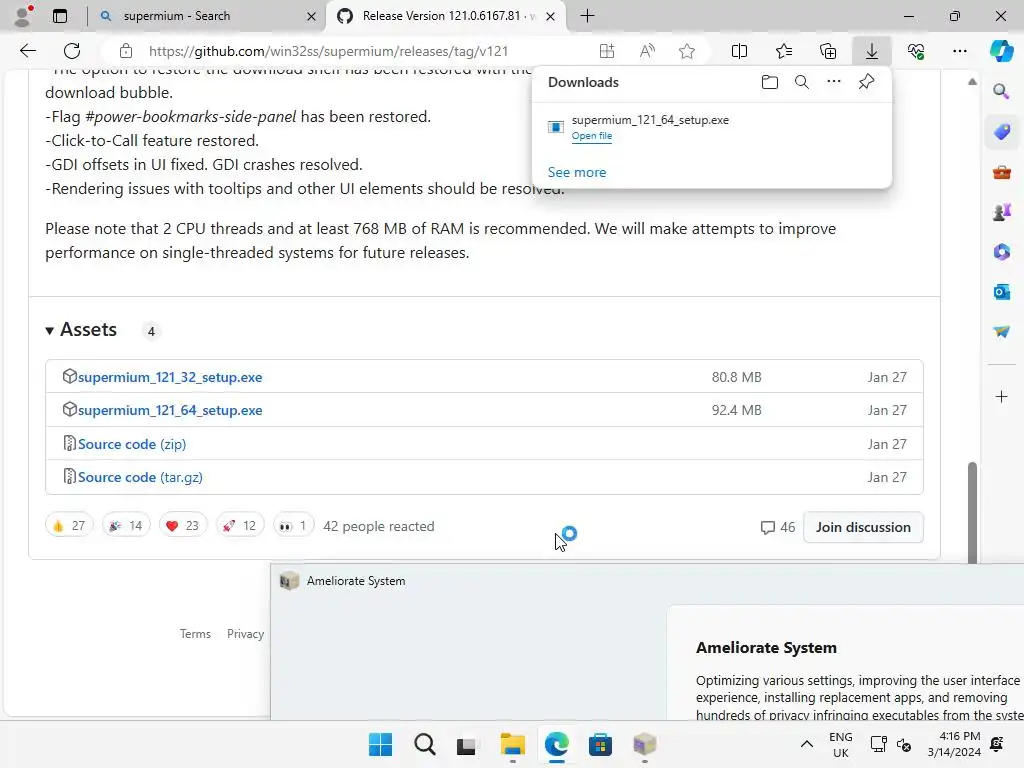Open the split screen icon
The width and height of the screenshot is (1024, 768).
point(739,51)
